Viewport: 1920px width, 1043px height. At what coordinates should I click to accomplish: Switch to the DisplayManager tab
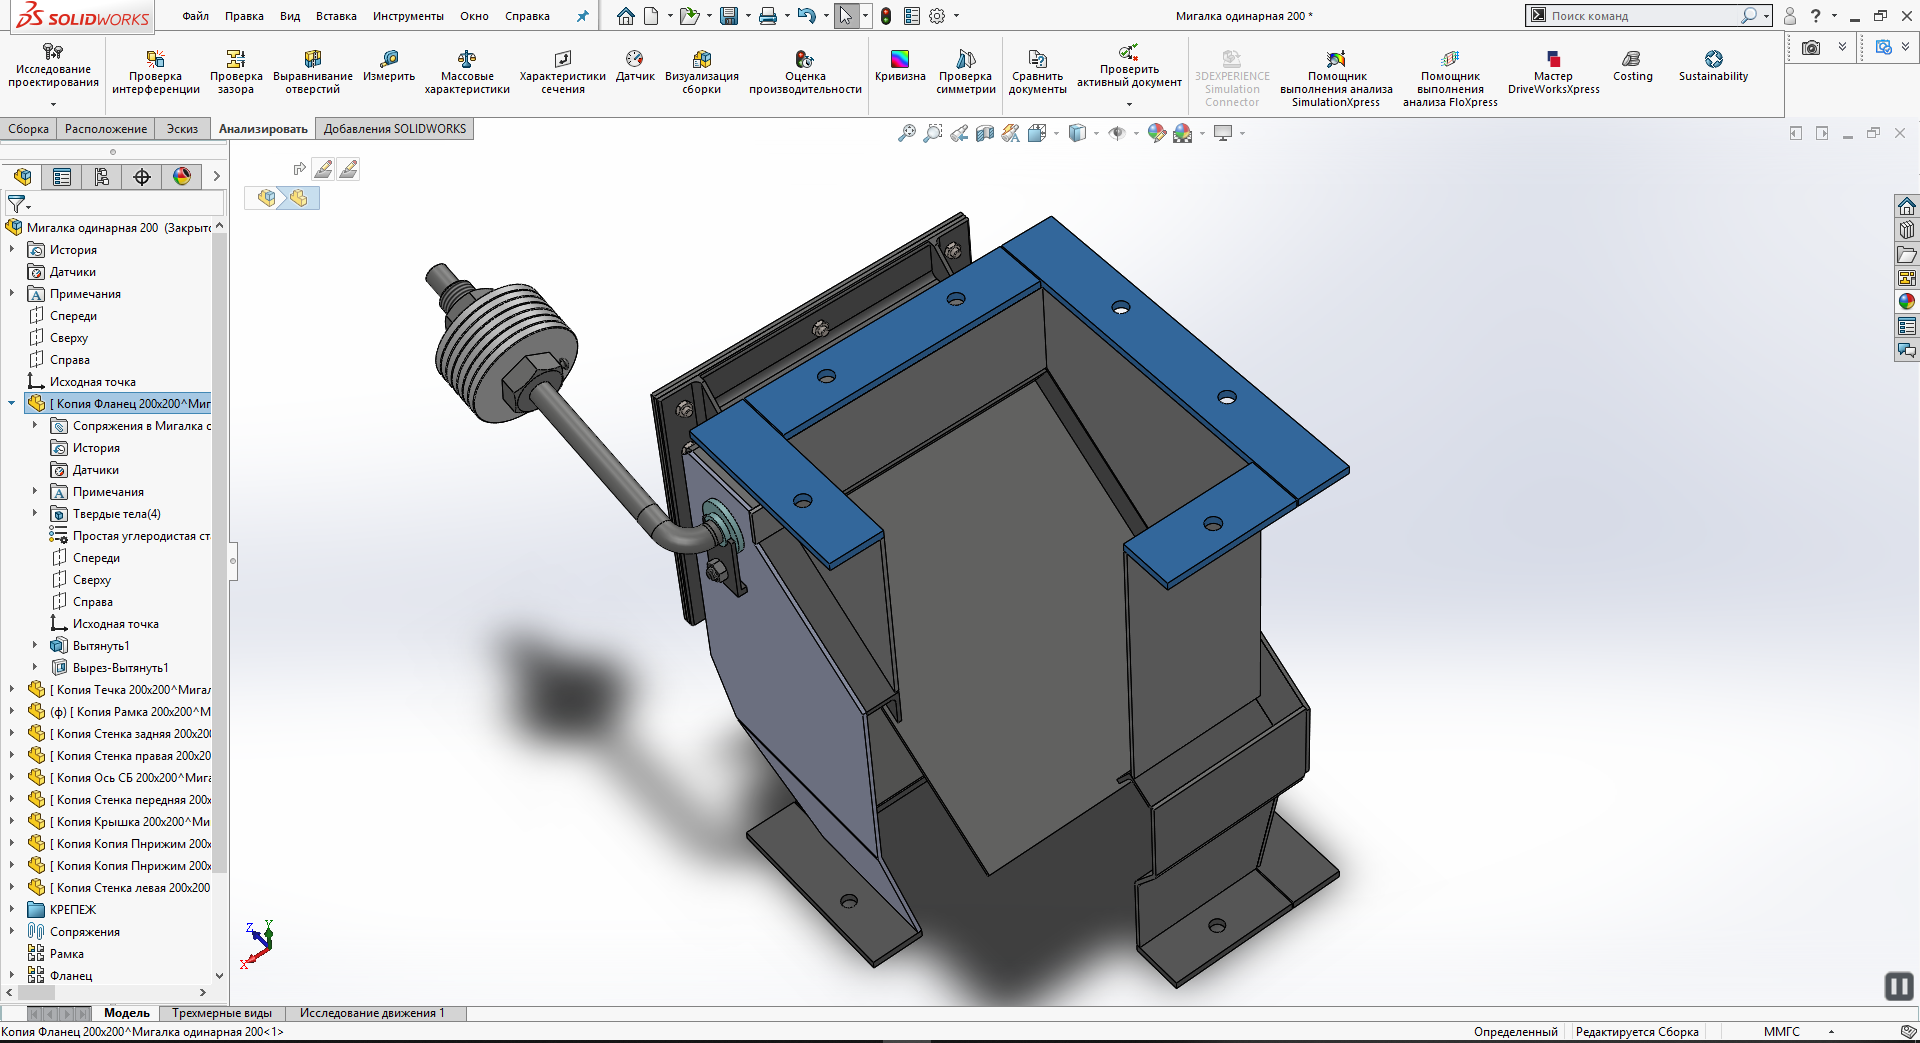pyautogui.click(x=182, y=177)
